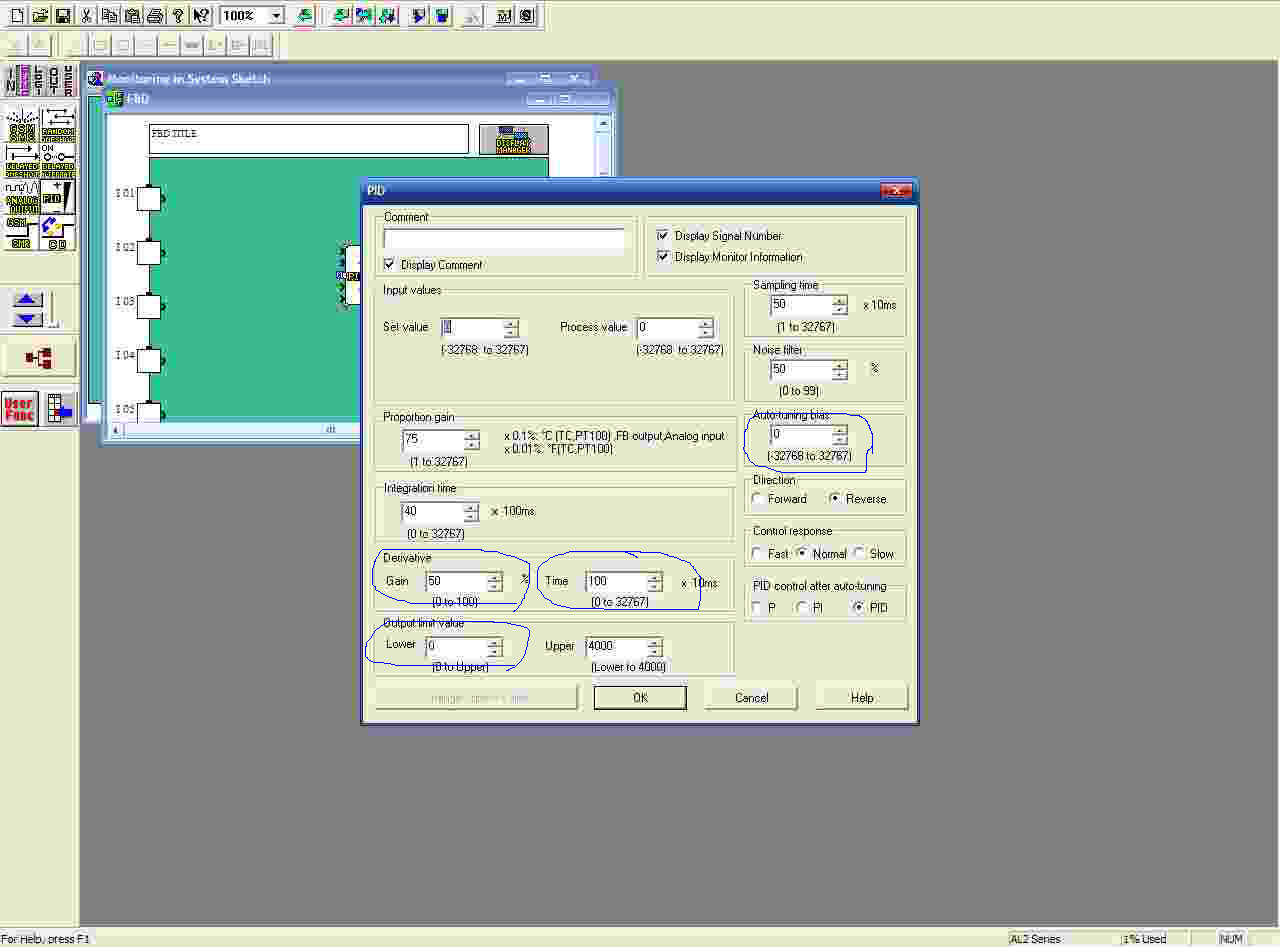Click the blue up arrow in the palette

[28, 300]
